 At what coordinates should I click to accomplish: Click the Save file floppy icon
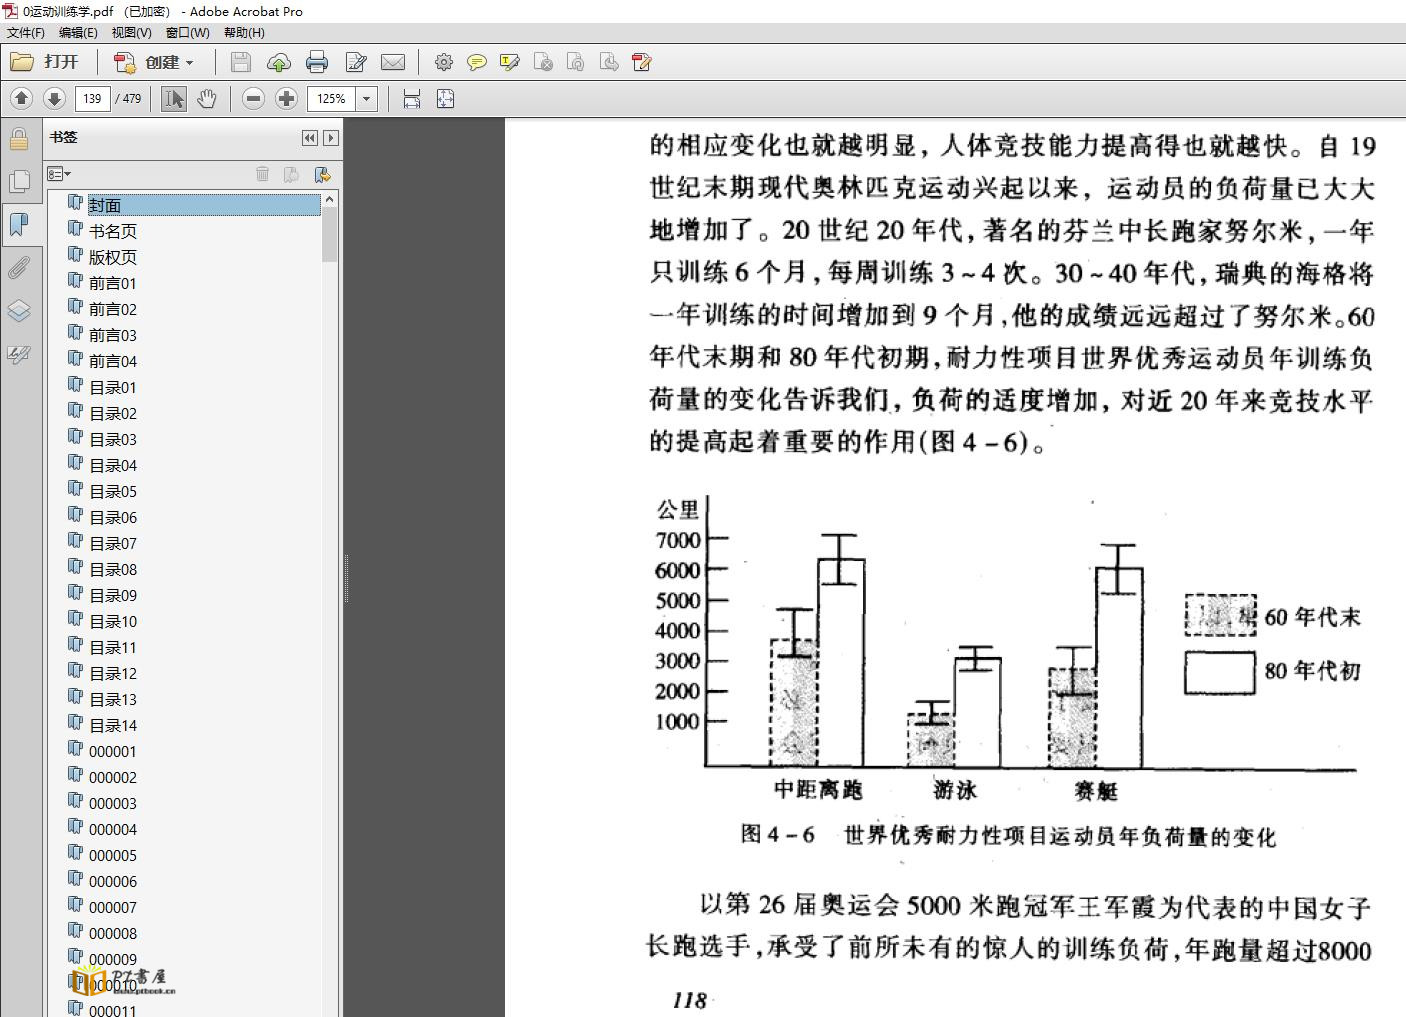point(241,62)
